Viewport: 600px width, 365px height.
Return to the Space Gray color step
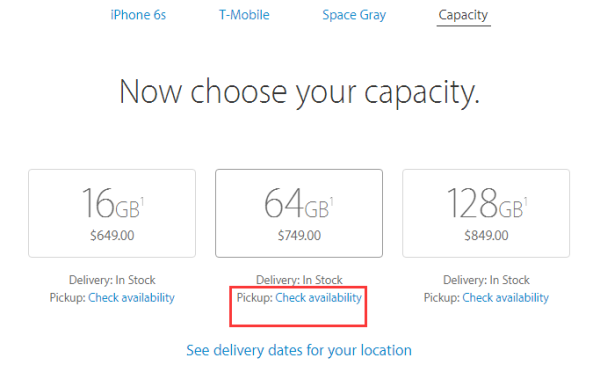click(354, 15)
